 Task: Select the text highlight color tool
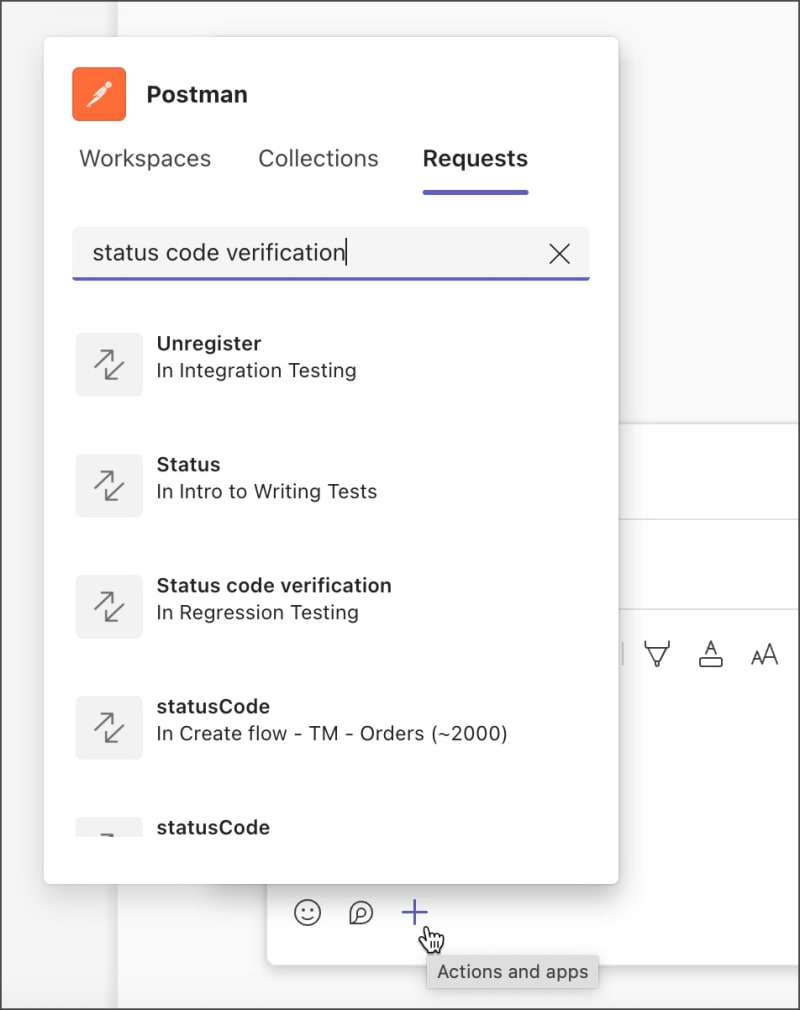657,655
